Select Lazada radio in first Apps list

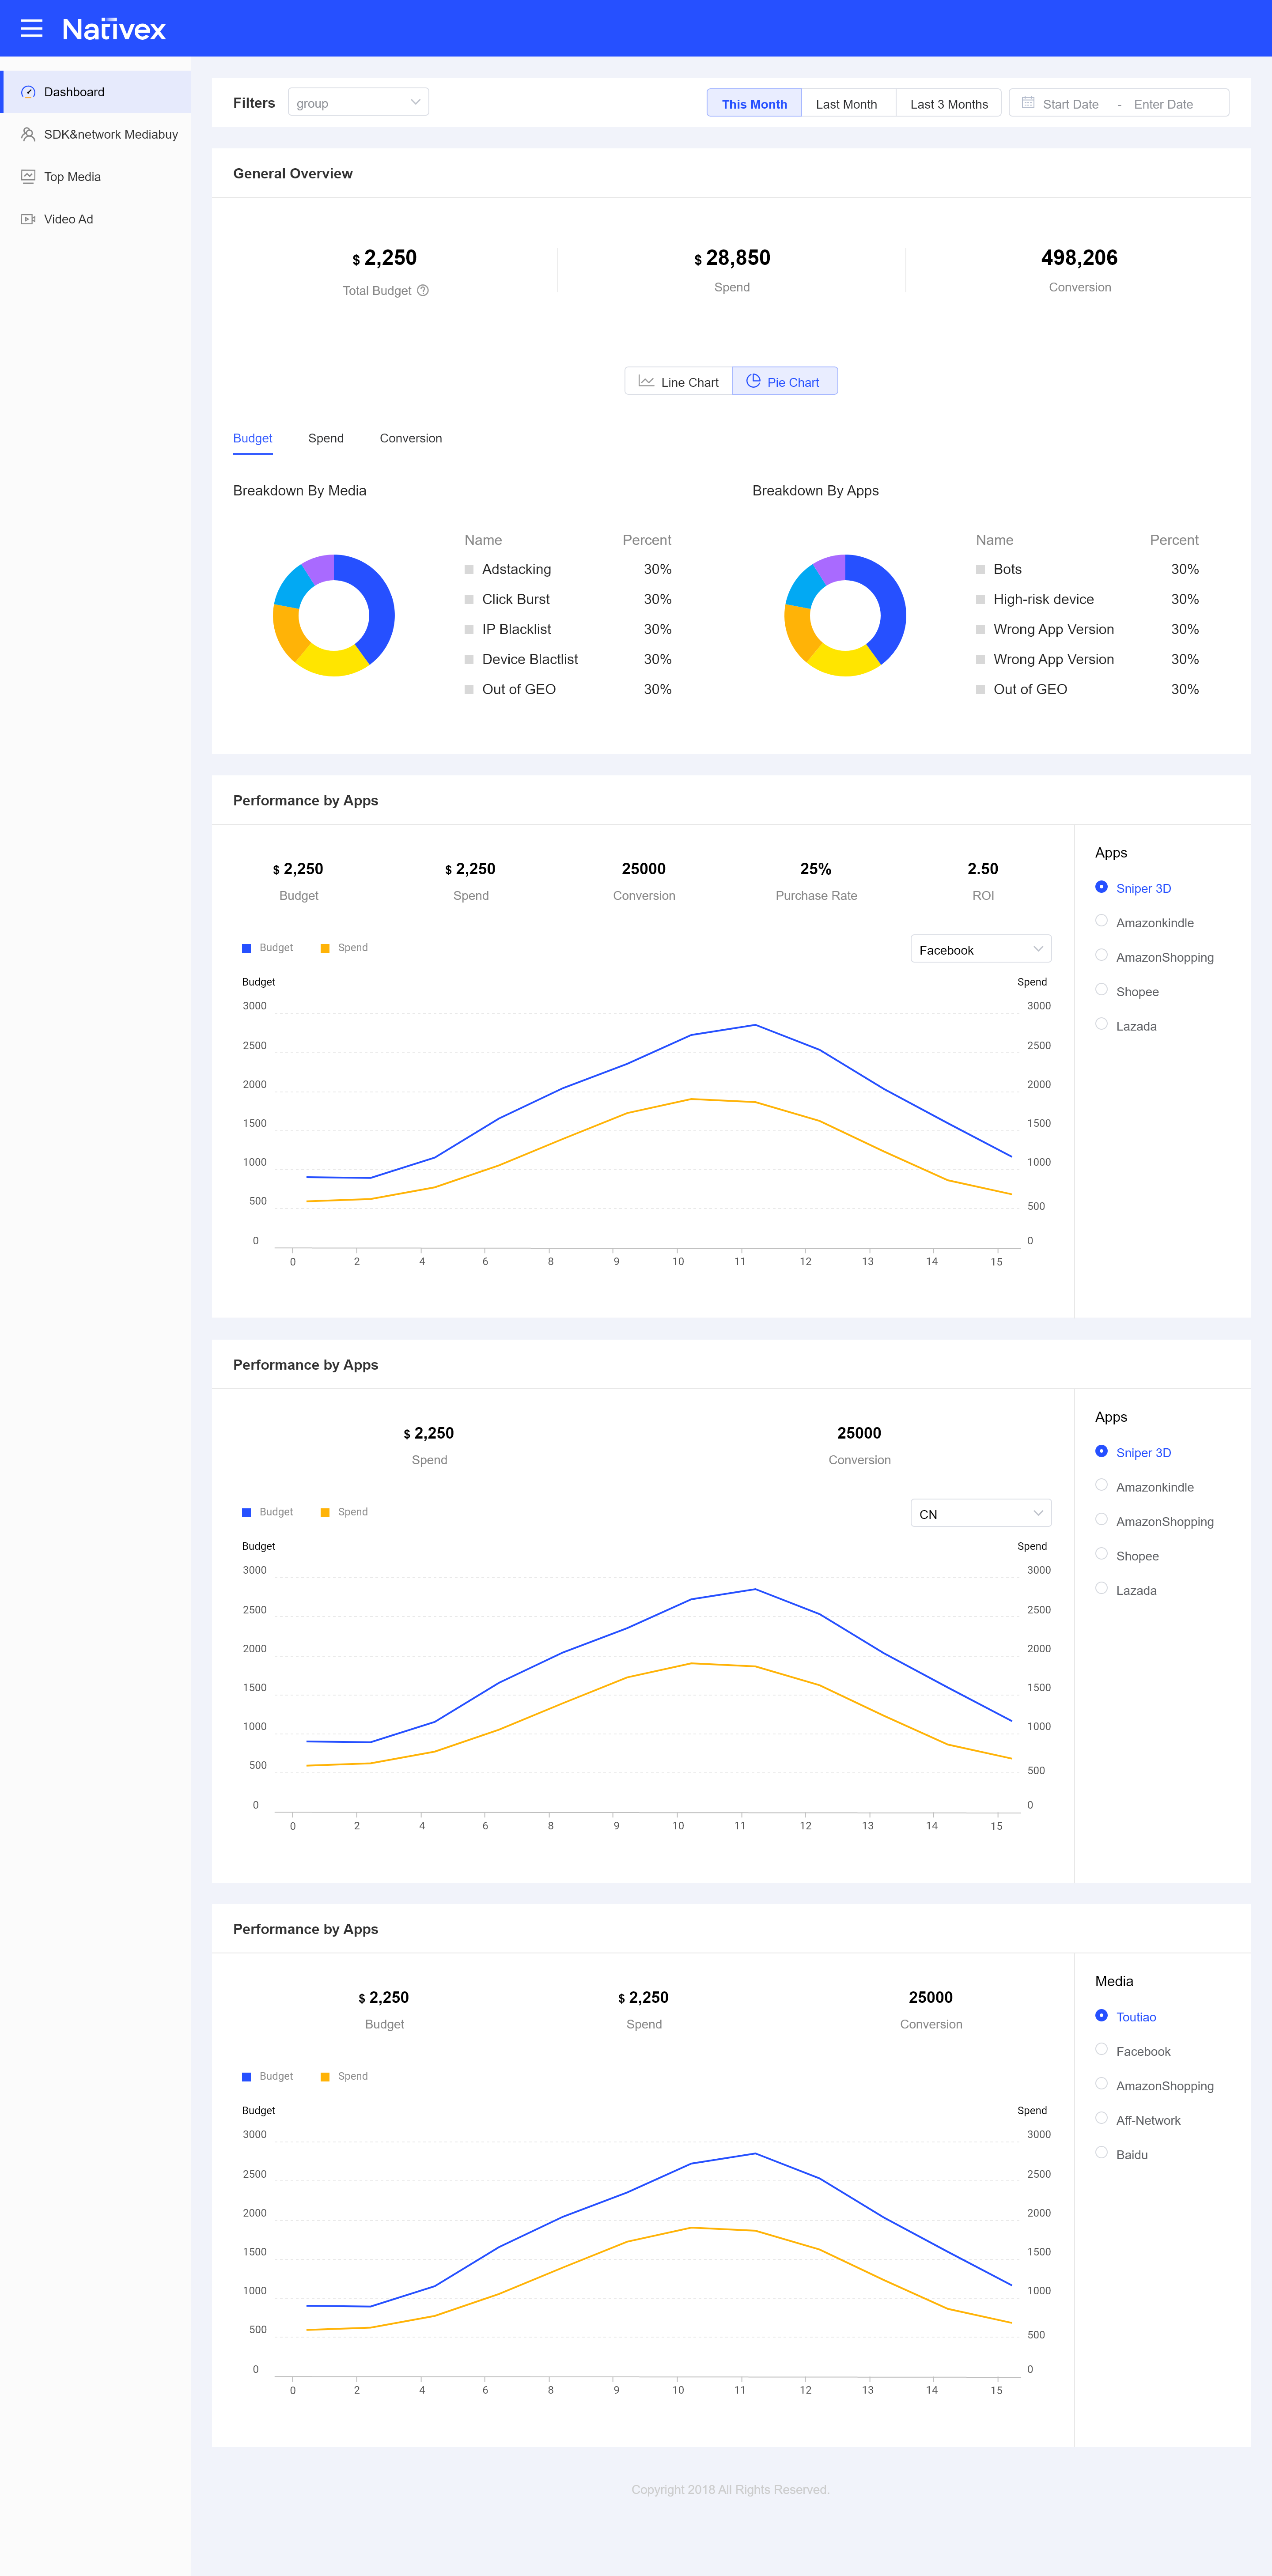click(1101, 1024)
